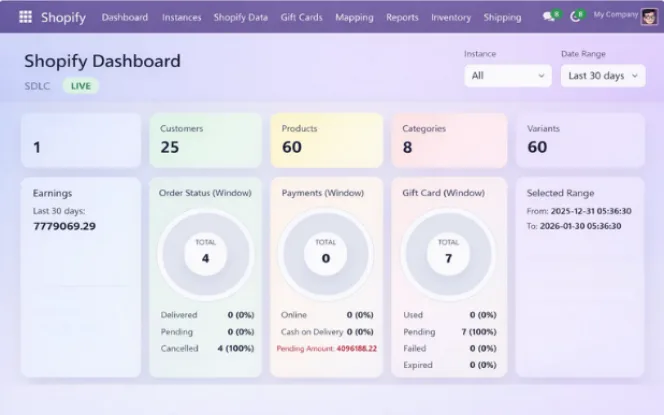The height and width of the screenshot is (415, 664).
Task: Open the Shopify Data menu
Action: click(241, 17)
